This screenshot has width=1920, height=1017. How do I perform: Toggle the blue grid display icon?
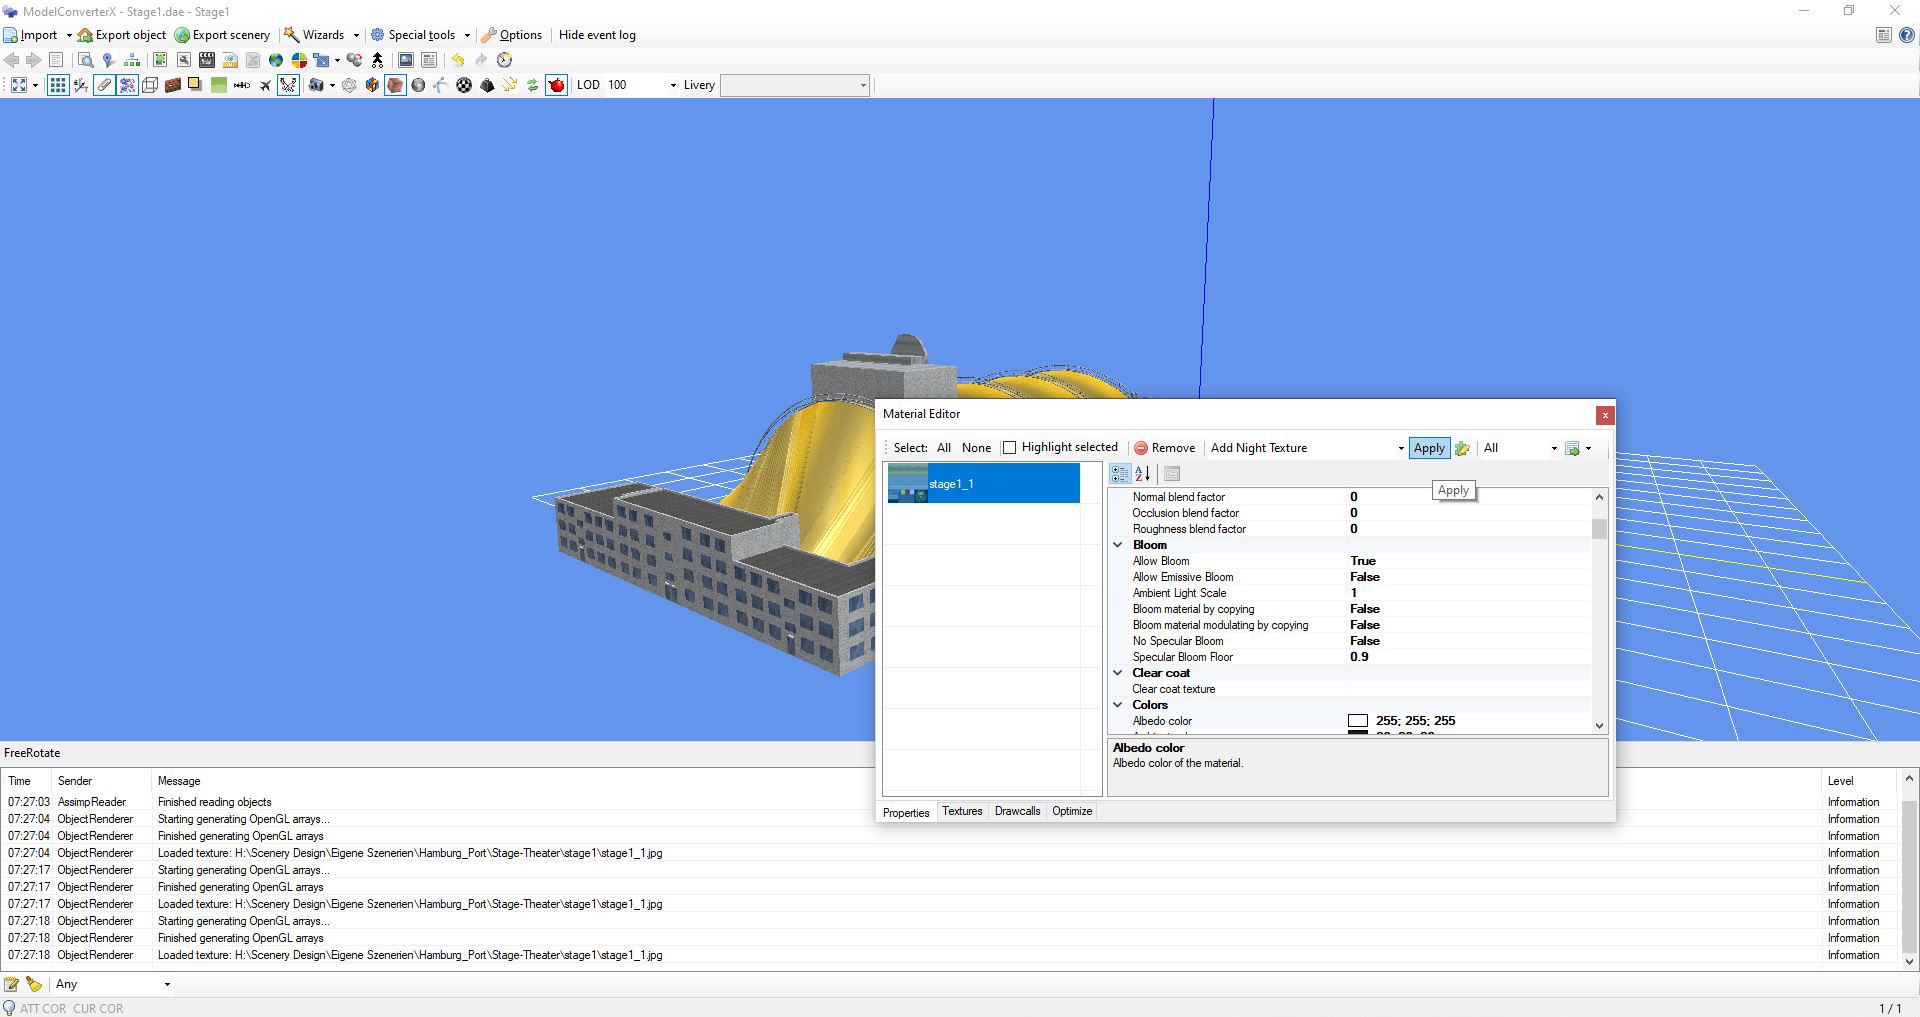pyautogui.click(x=58, y=85)
